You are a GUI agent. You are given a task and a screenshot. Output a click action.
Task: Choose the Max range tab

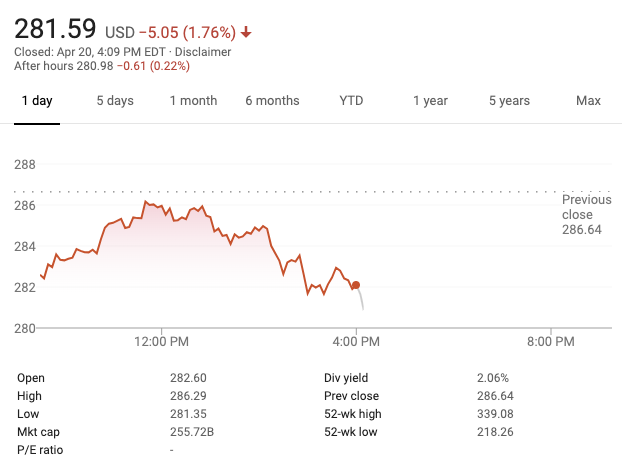coord(588,101)
